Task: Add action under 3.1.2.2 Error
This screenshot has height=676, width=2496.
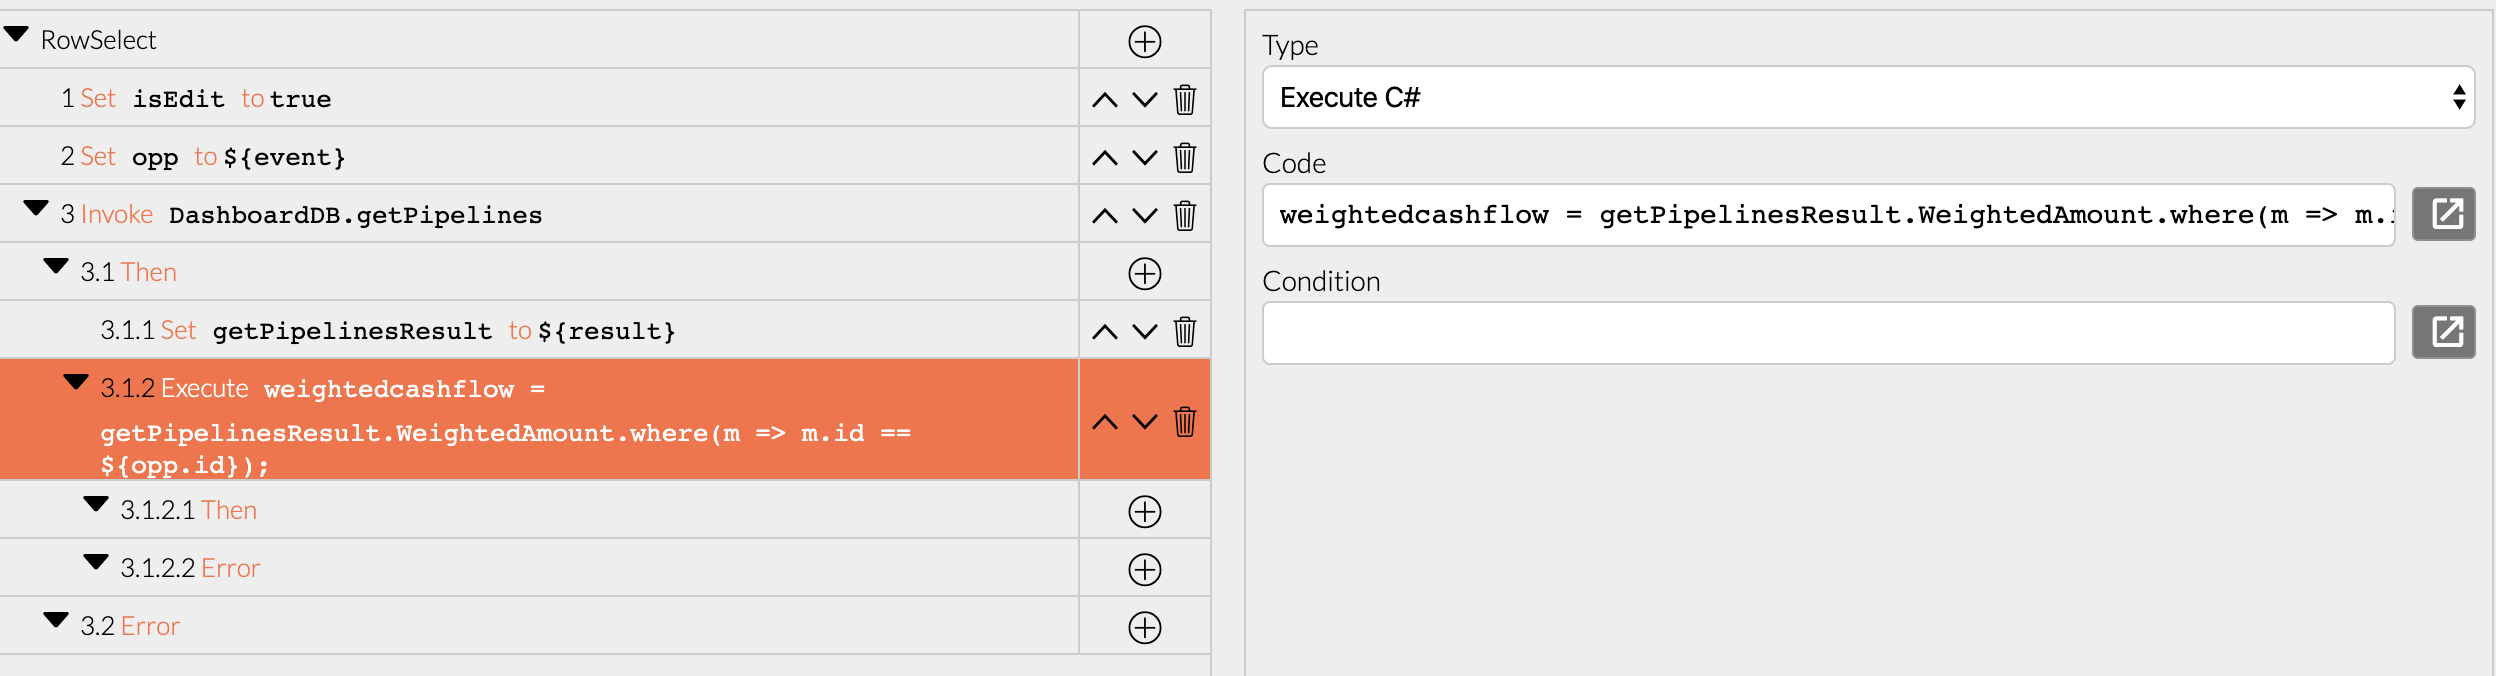Action: [1144, 569]
